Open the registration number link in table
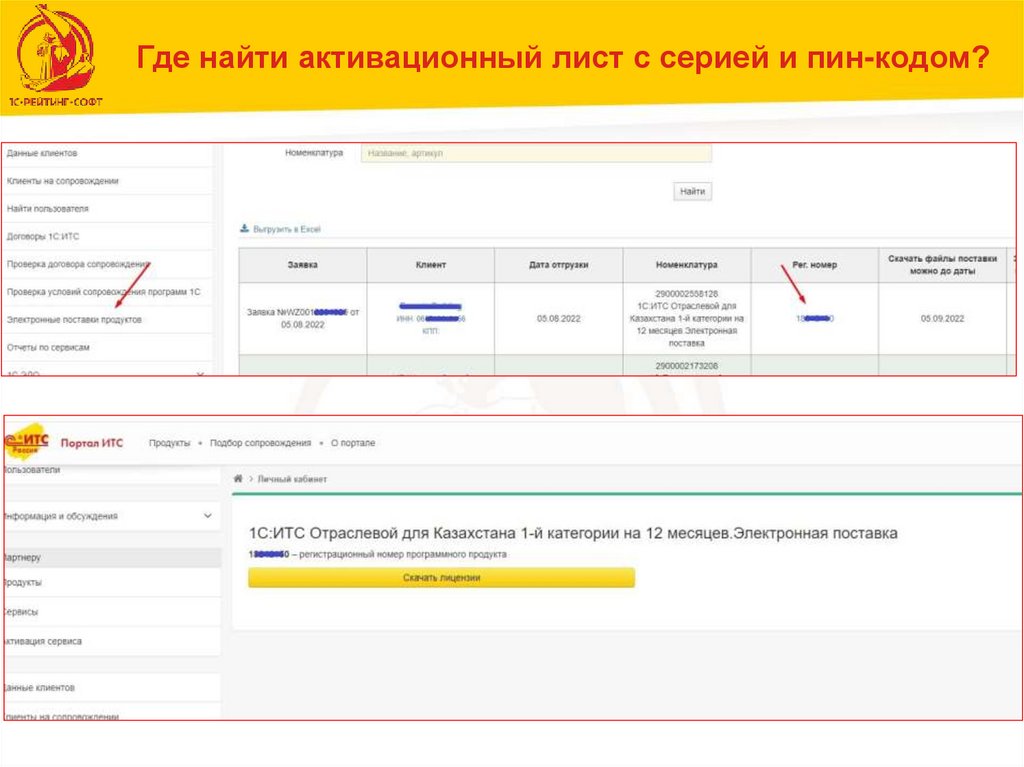The width and height of the screenshot is (1024, 767). click(x=814, y=318)
